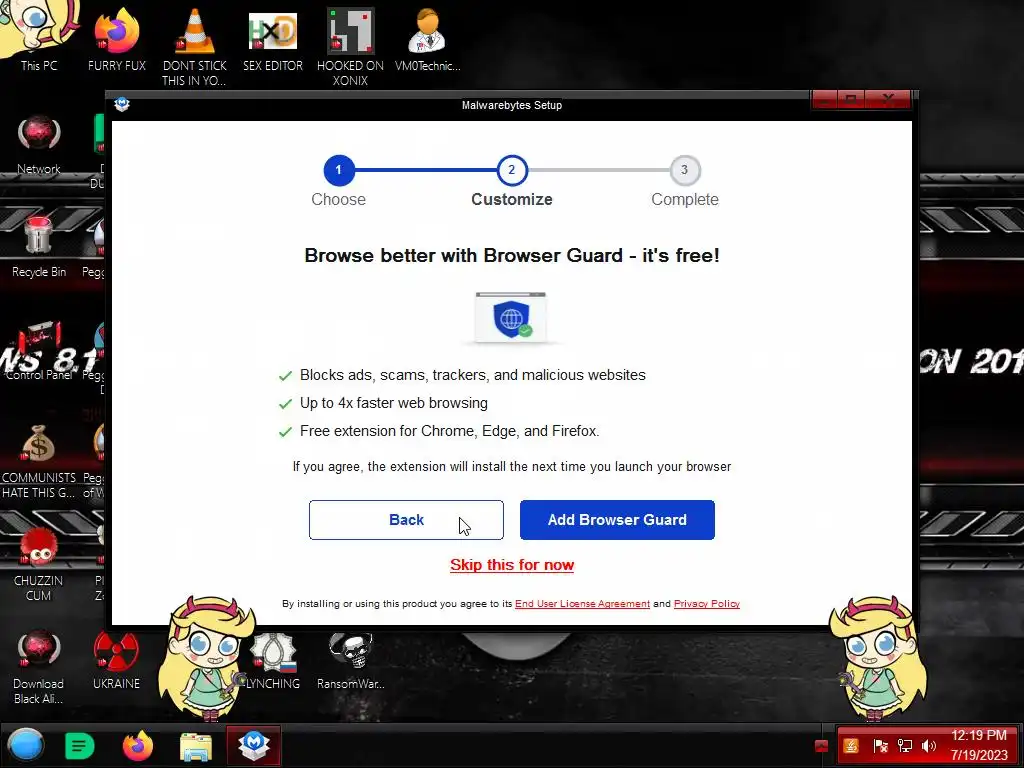Open the red fuzzy Chuzzle desktop icon
The width and height of the screenshot is (1024, 768).
pos(39,563)
